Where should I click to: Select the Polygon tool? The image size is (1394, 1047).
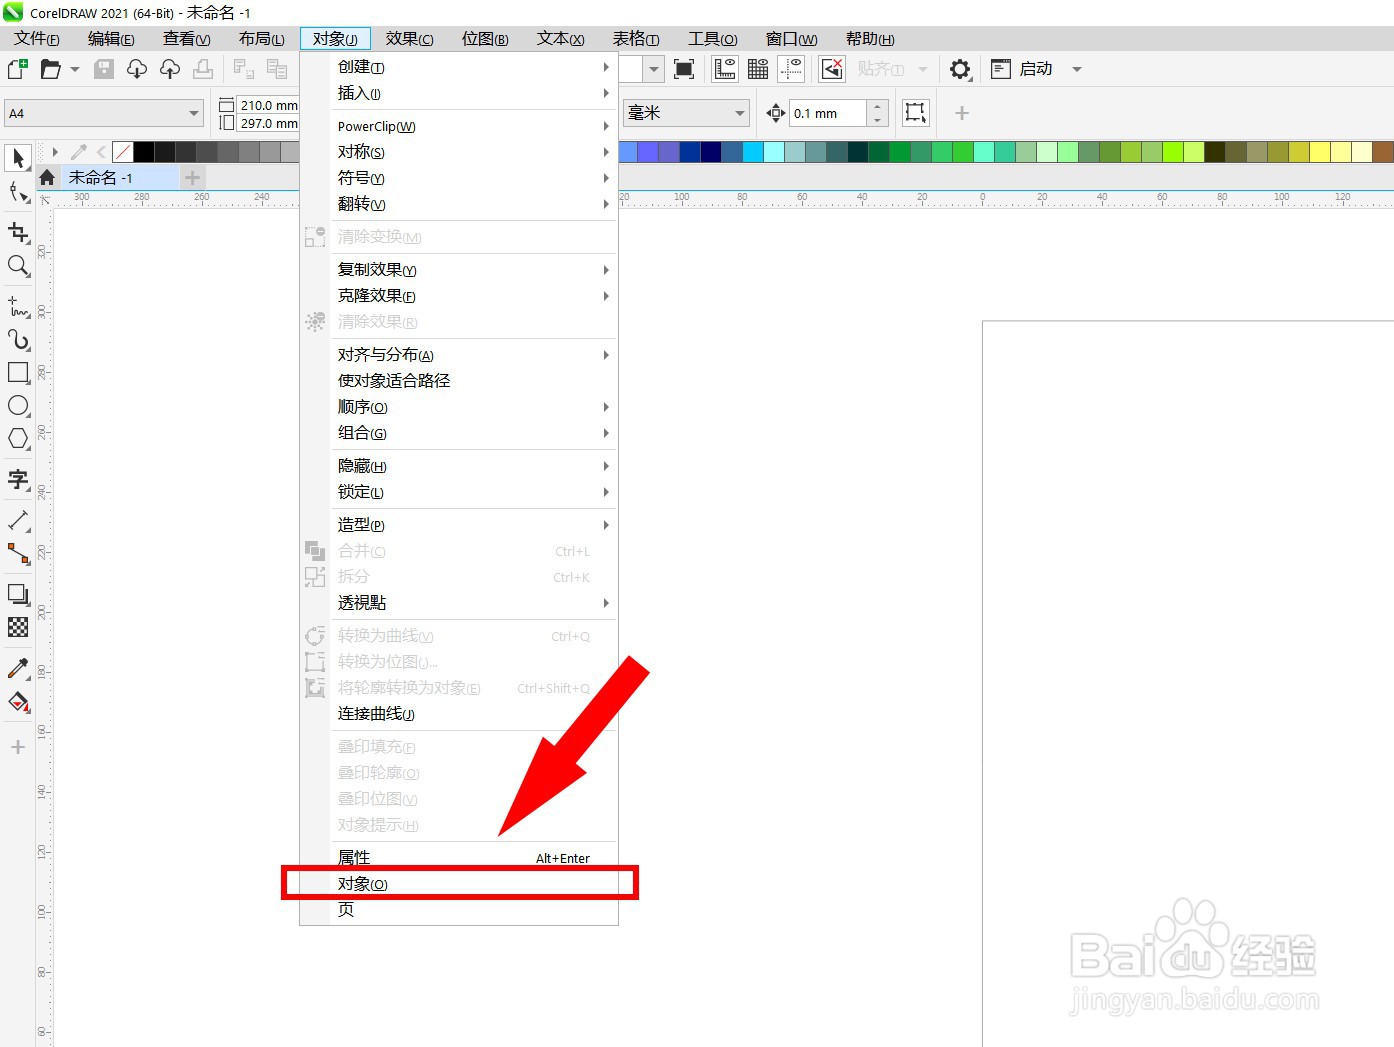tap(18, 438)
